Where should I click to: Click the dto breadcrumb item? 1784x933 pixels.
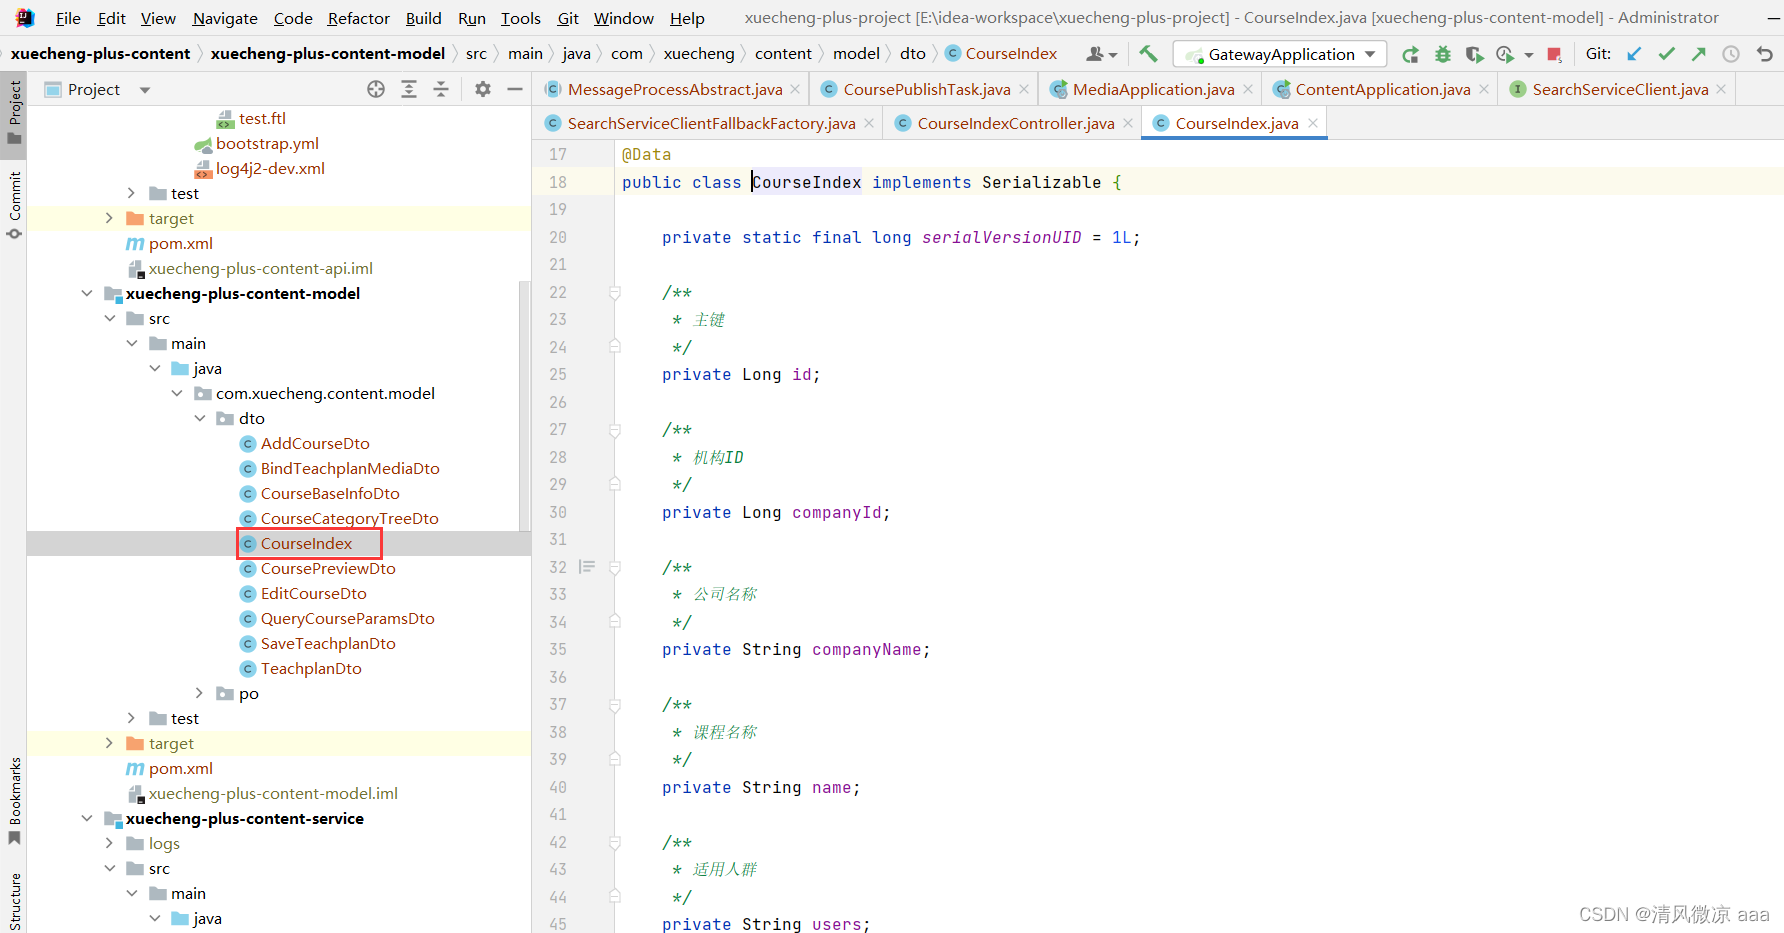(x=913, y=54)
